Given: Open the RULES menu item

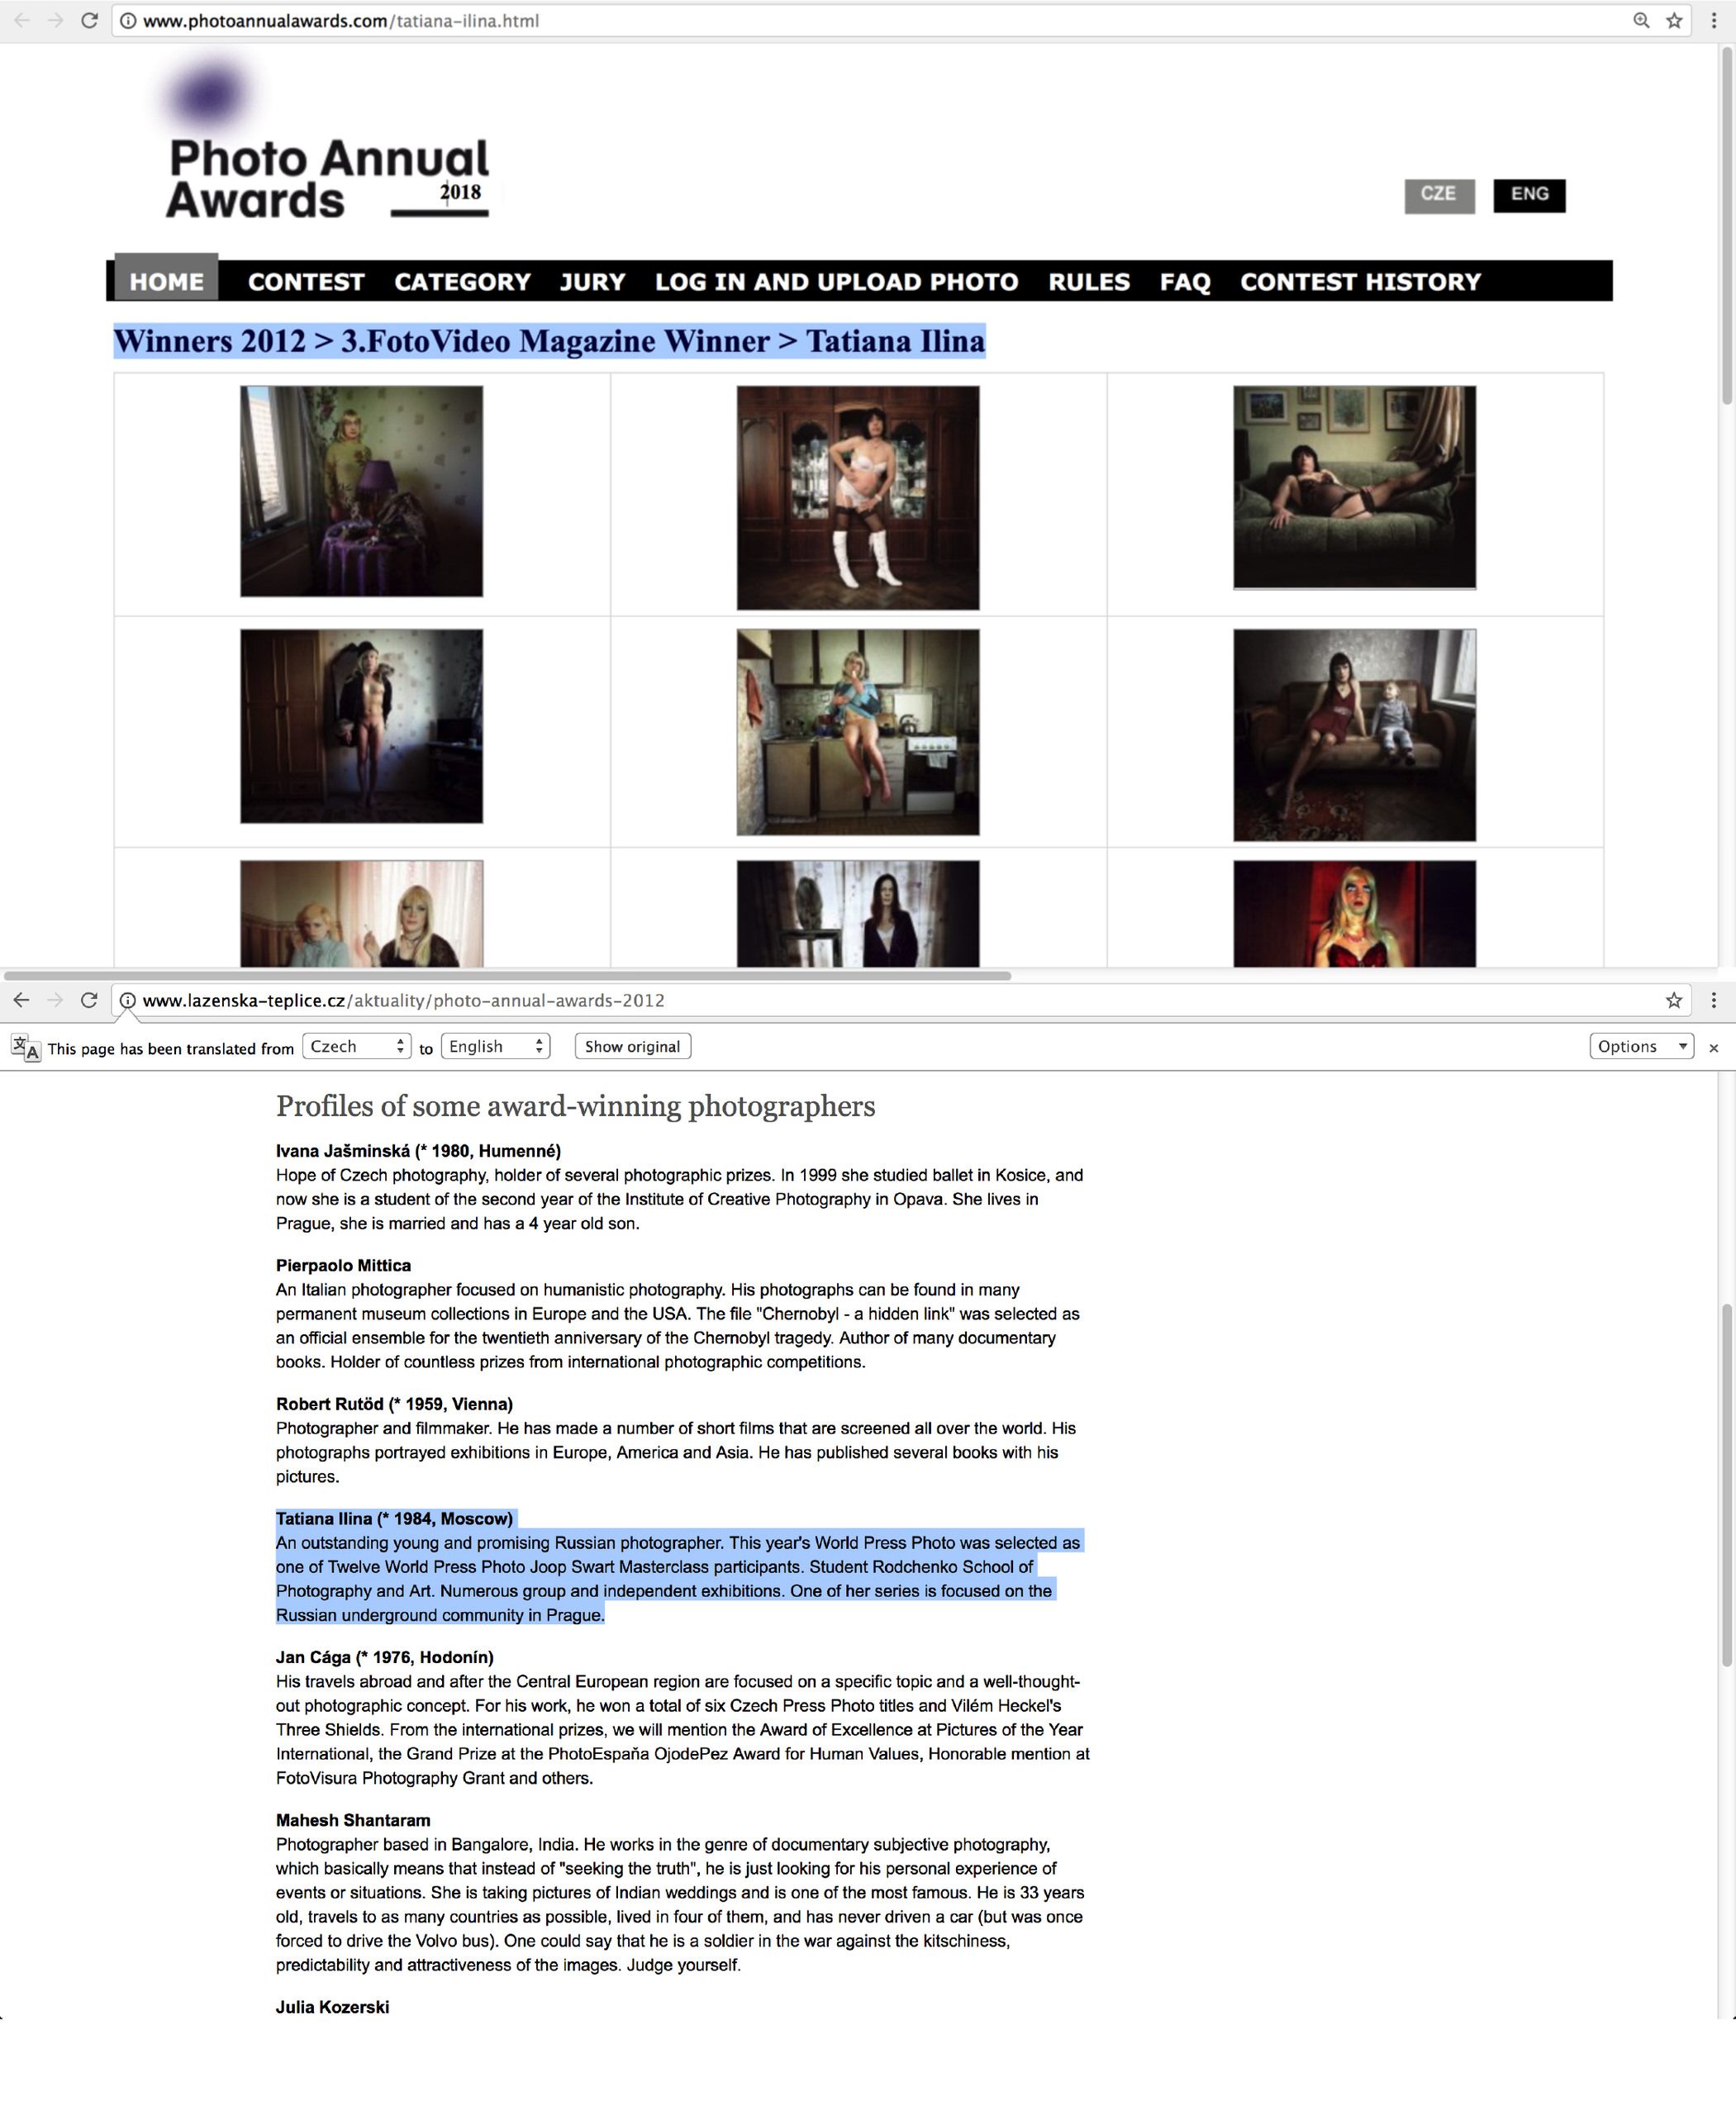Looking at the screenshot, I should [1089, 282].
